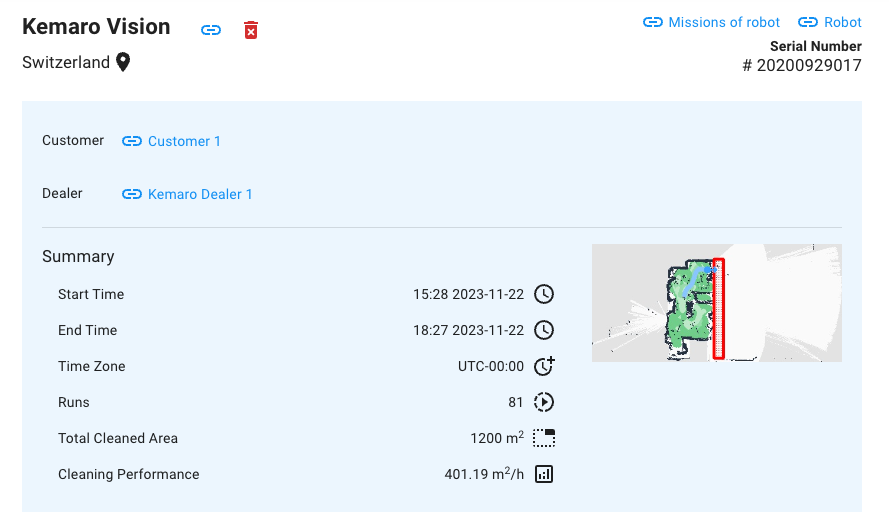Click the Time Zone clock-plus icon

[544, 366]
